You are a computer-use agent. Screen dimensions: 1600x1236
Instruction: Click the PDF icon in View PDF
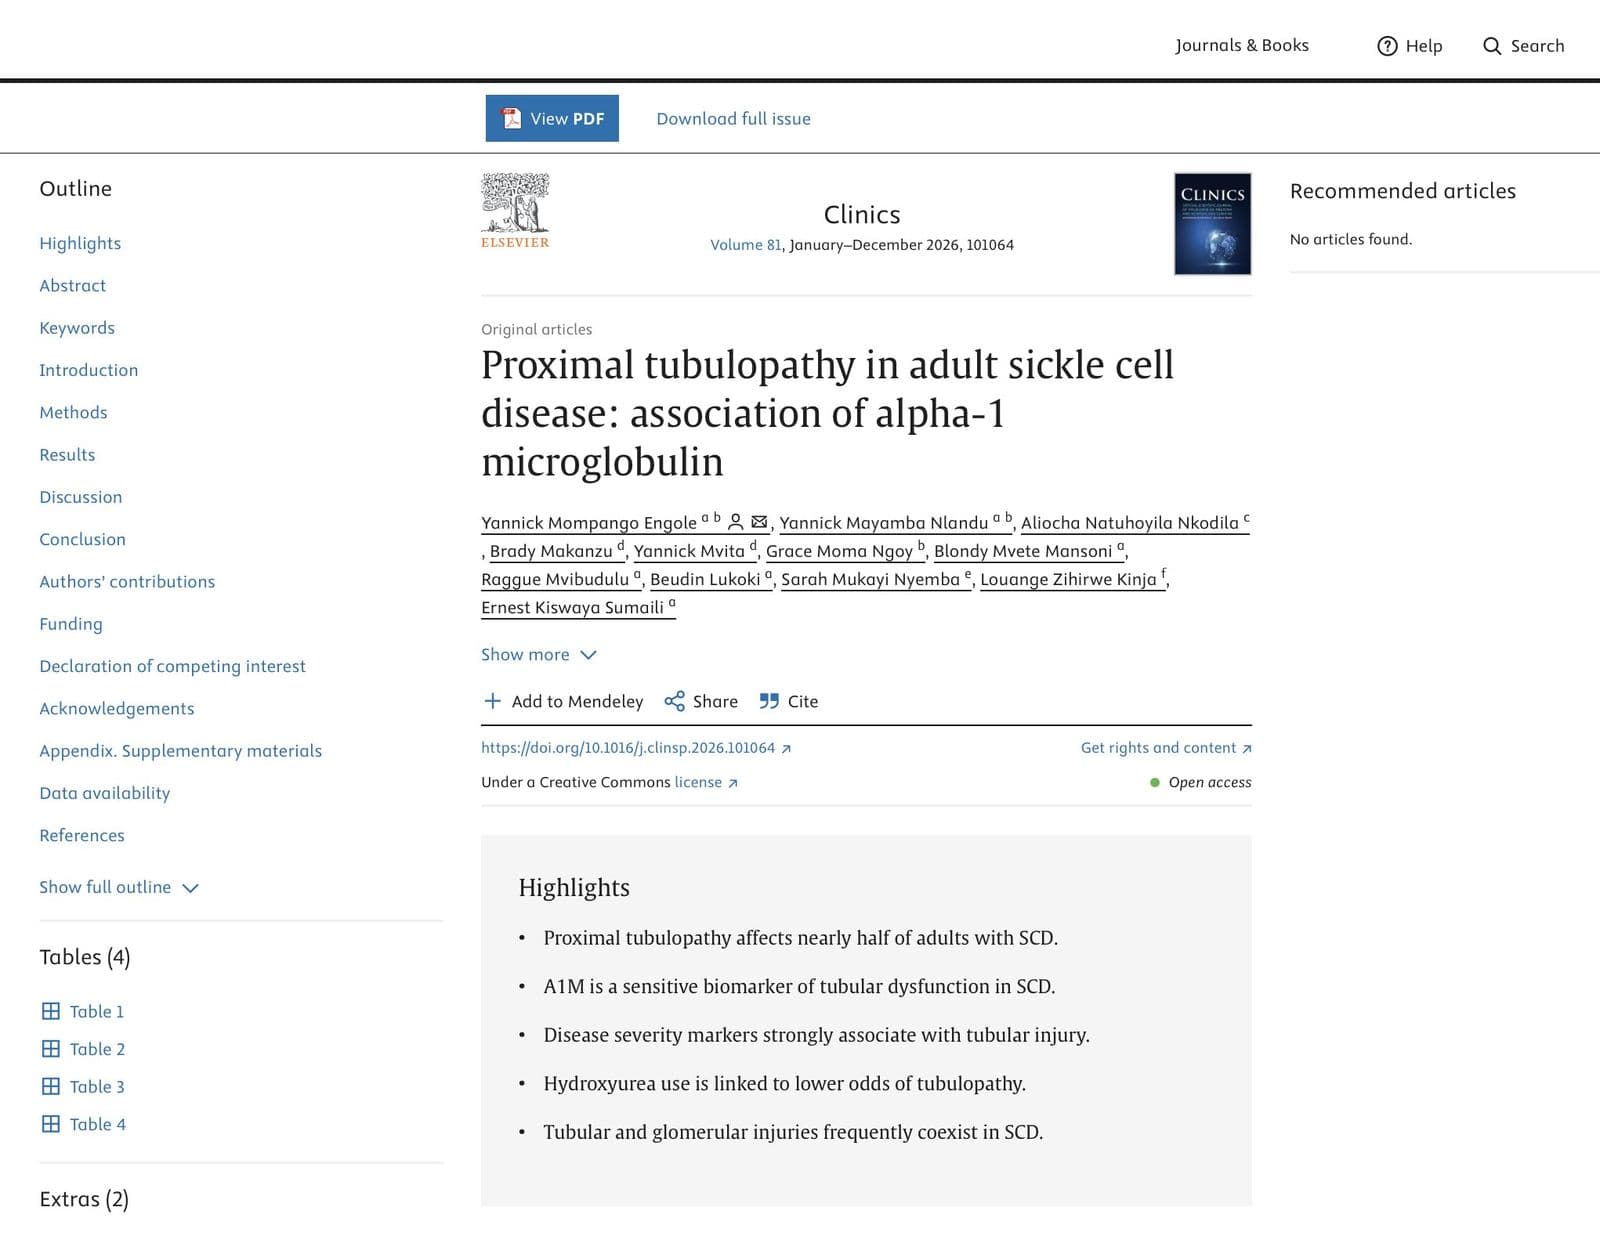coord(512,118)
